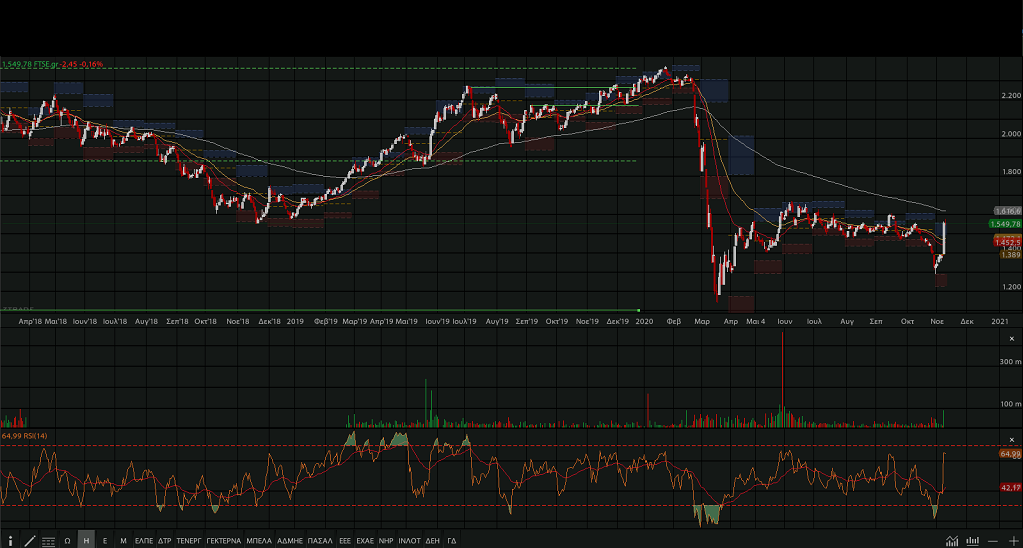Select the line drawing tool

point(30,540)
